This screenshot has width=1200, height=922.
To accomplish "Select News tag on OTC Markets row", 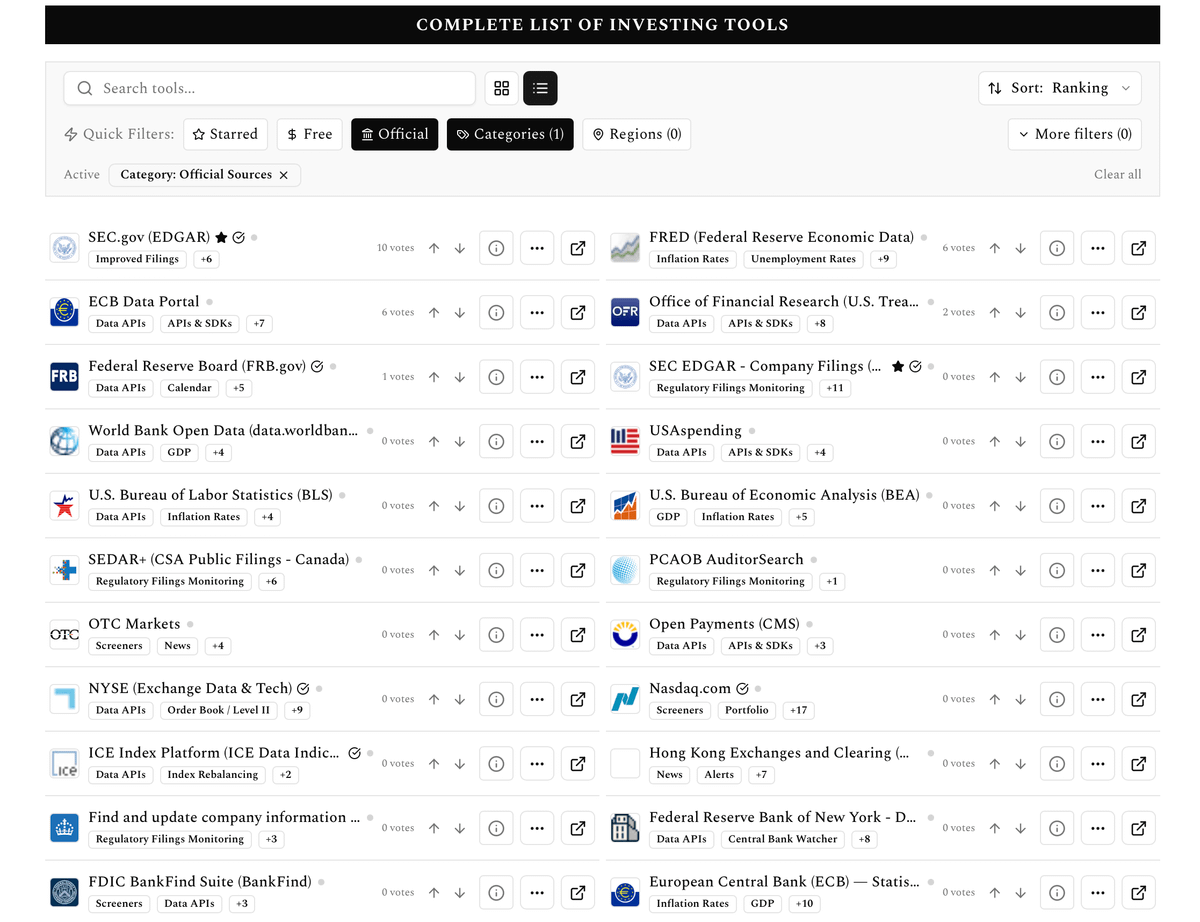I will click(178, 646).
